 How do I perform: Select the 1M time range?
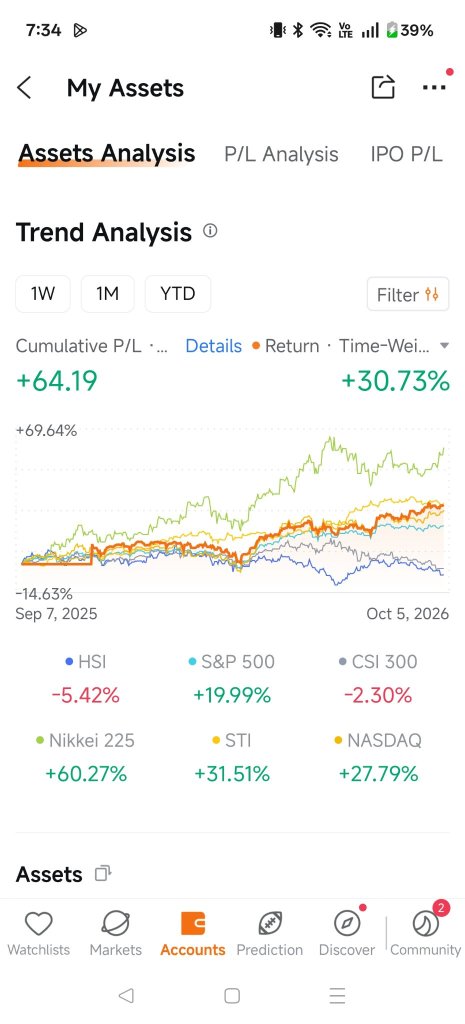click(107, 294)
